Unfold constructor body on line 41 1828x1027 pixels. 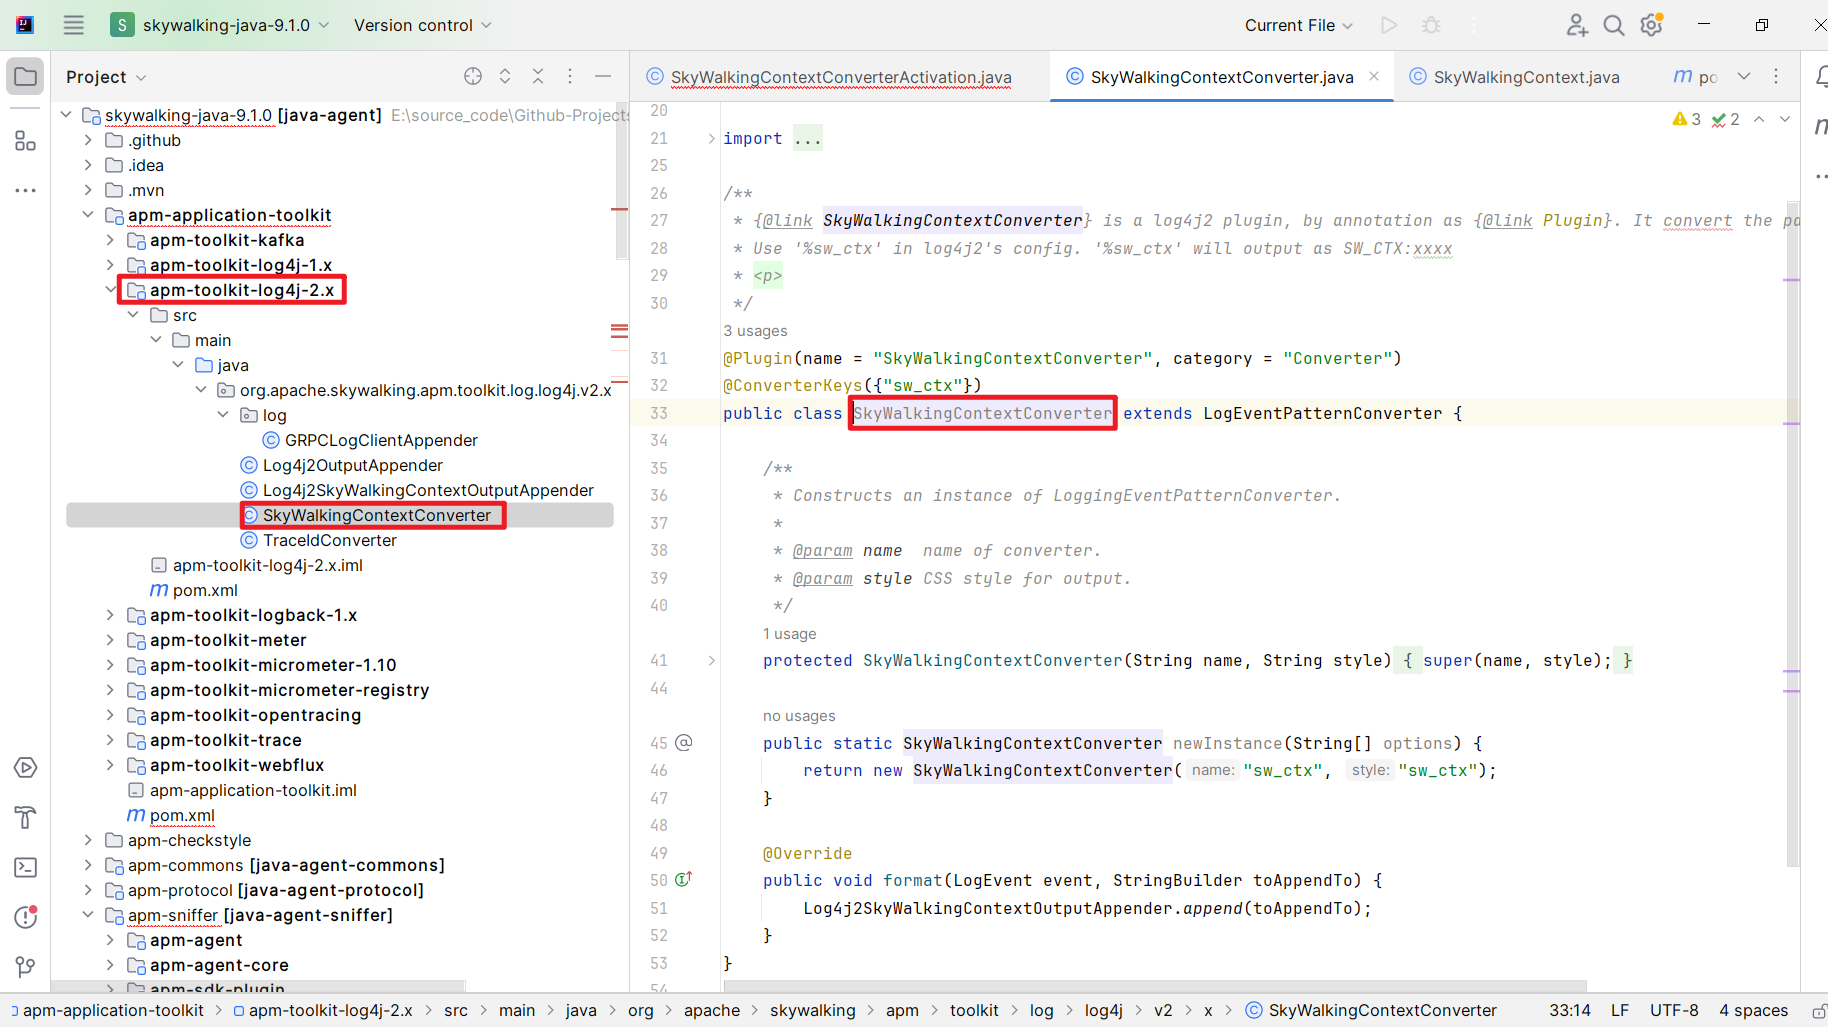point(712,660)
